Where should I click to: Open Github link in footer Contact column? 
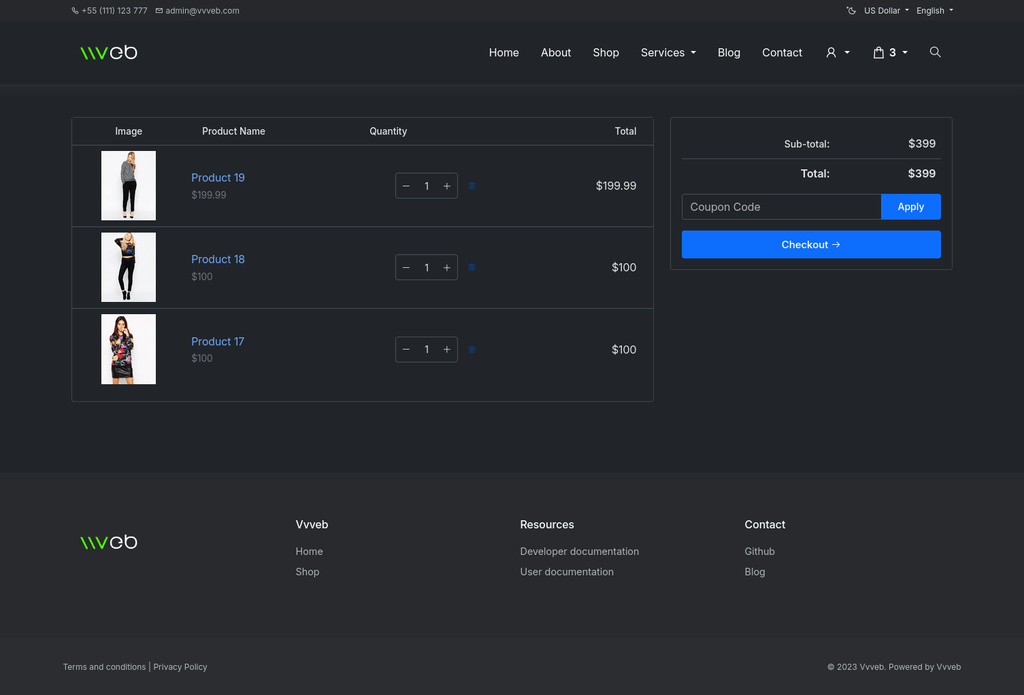[760, 551]
